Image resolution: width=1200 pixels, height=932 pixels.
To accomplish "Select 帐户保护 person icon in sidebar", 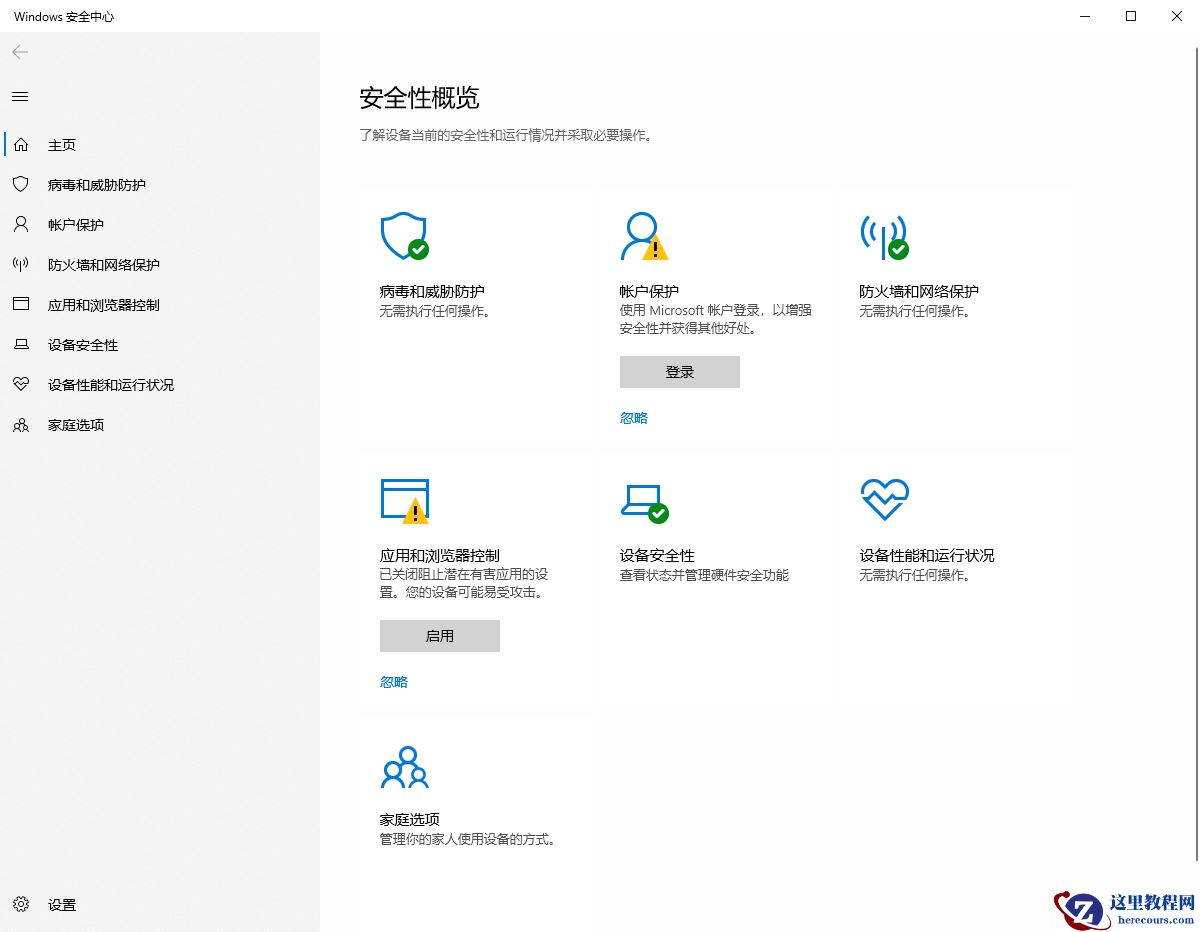I will [x=19, y=224].
